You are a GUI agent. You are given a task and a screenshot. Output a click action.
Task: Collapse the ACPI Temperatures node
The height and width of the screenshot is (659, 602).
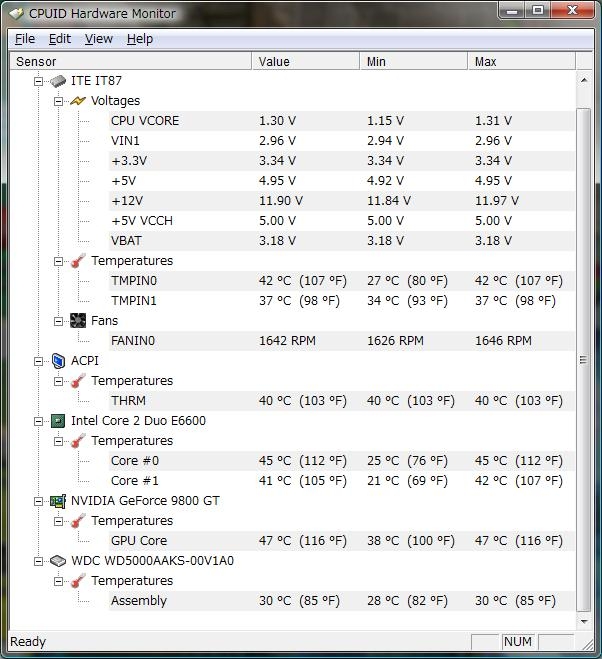coord(58,381)
